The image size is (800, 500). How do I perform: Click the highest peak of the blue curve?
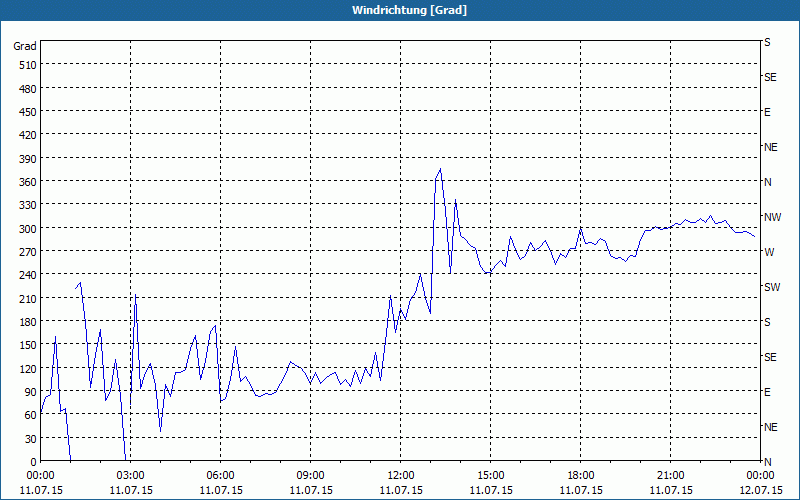click(441, 169)
